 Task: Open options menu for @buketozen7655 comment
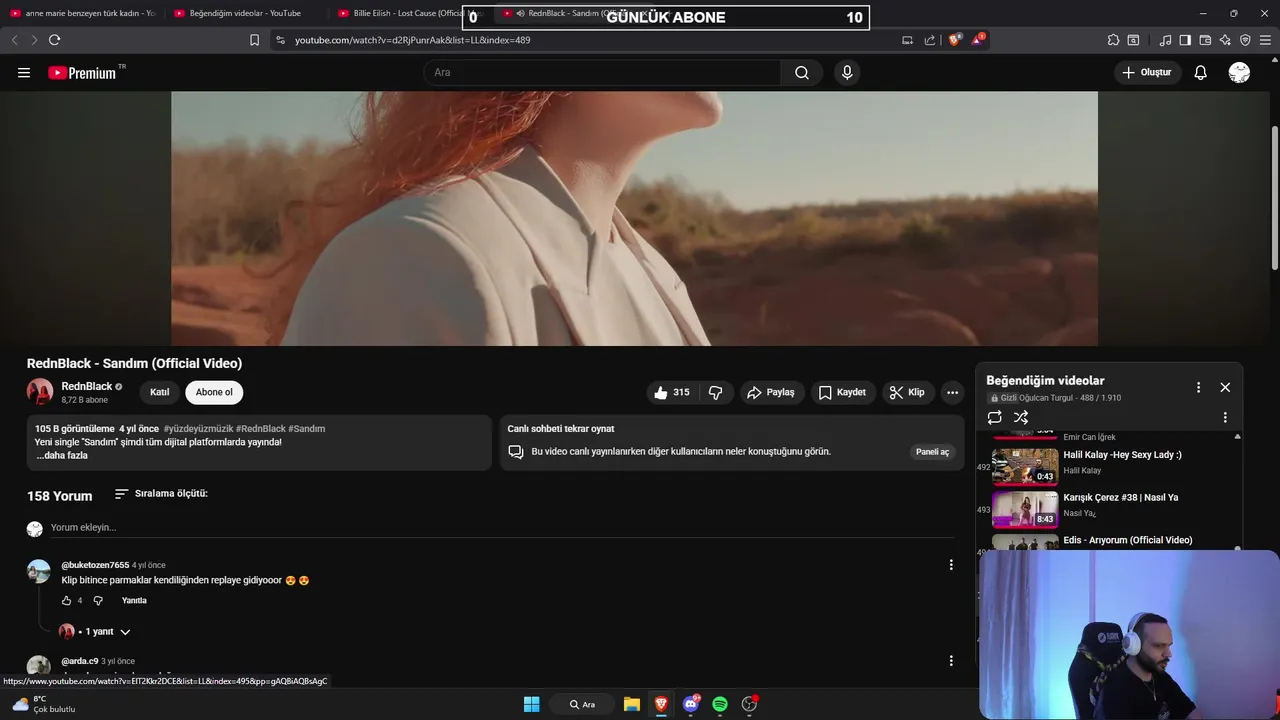click(x=951, y=565)
